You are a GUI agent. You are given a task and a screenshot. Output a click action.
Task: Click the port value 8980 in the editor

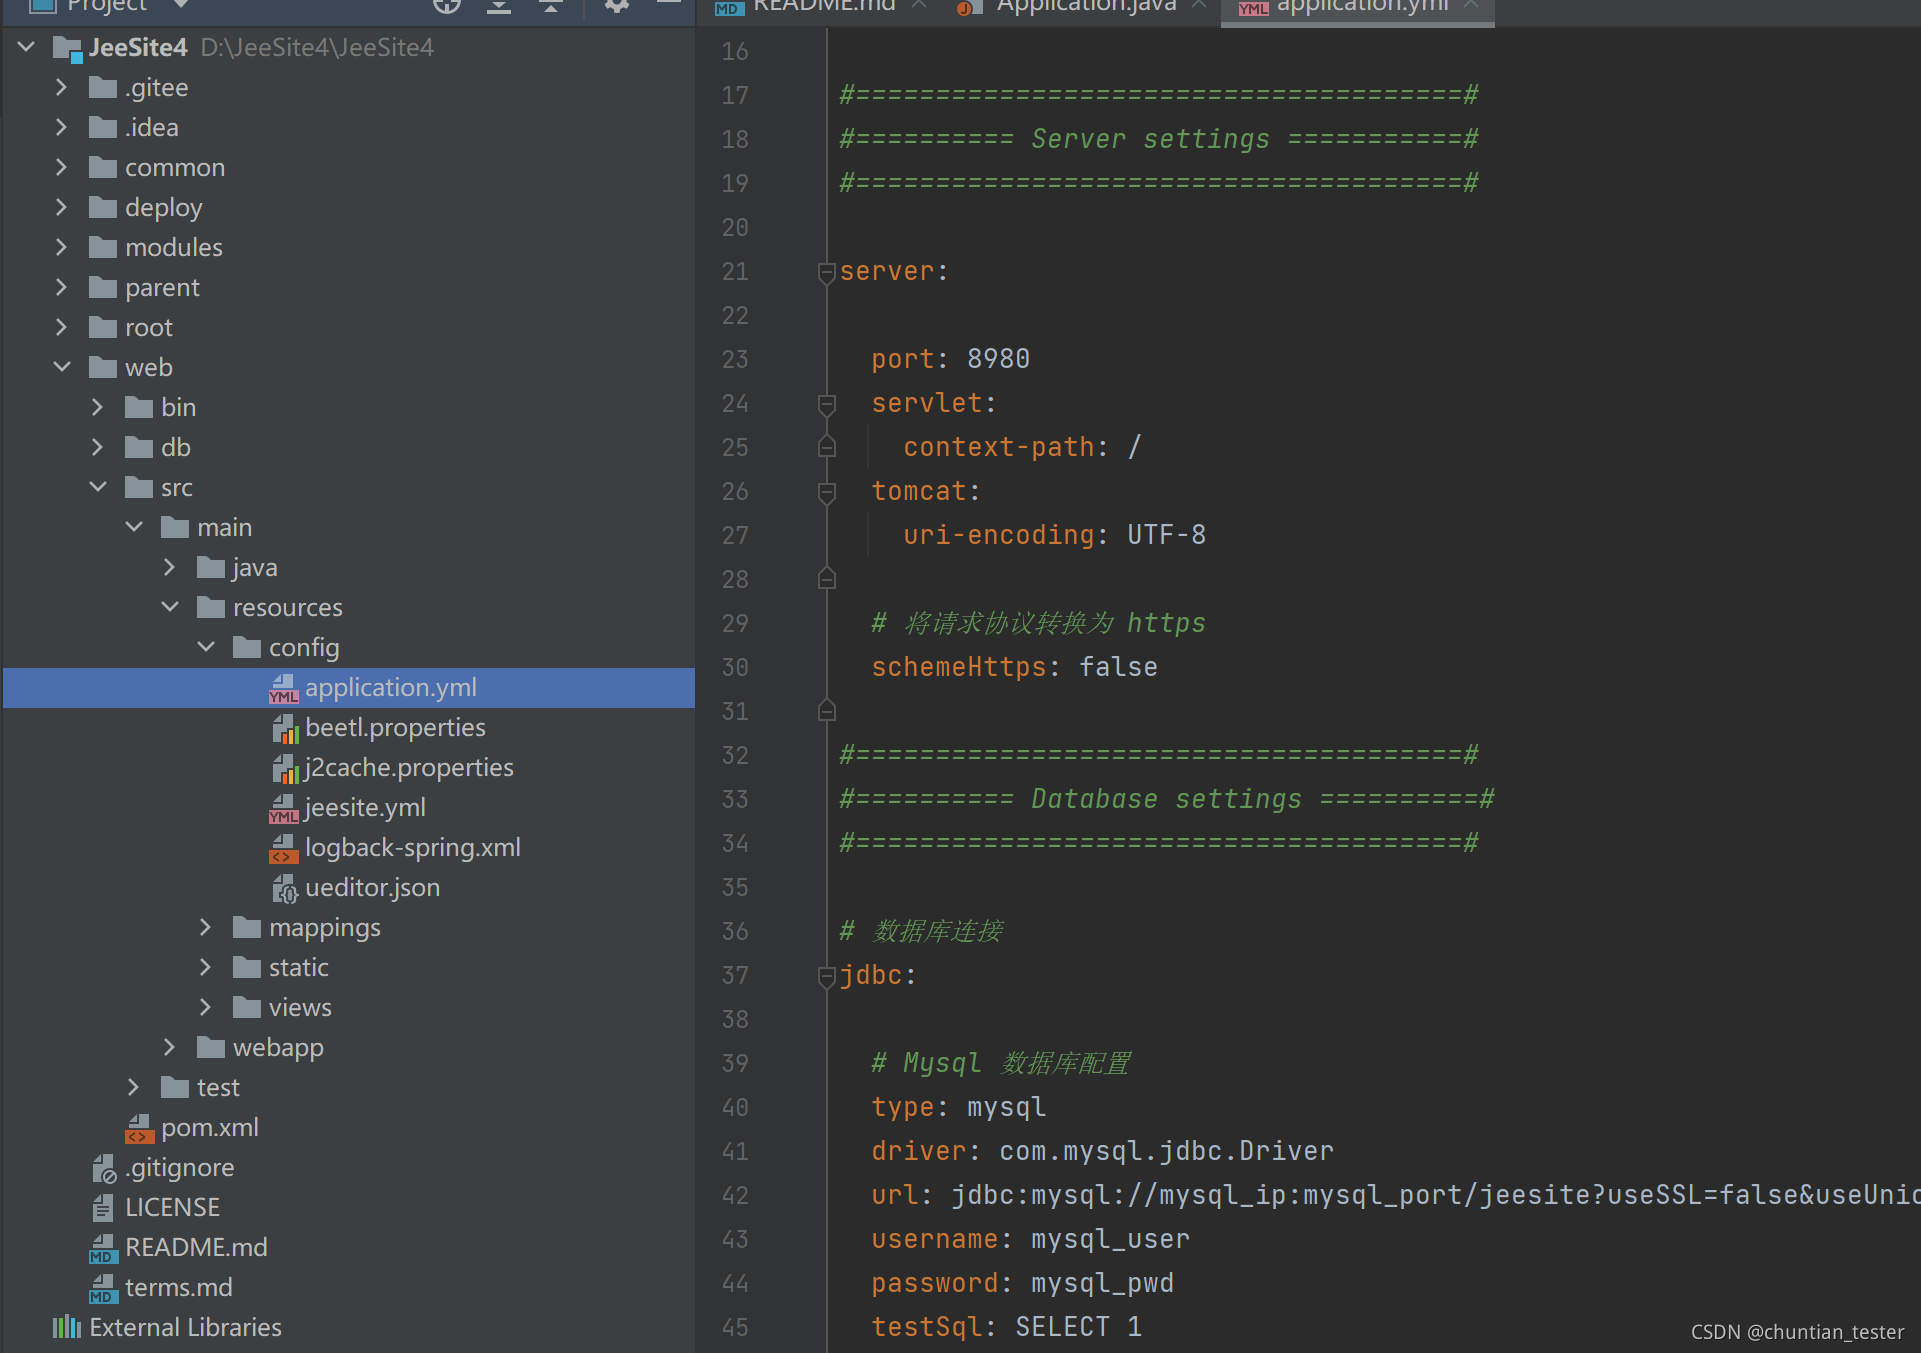click(998, 359)
